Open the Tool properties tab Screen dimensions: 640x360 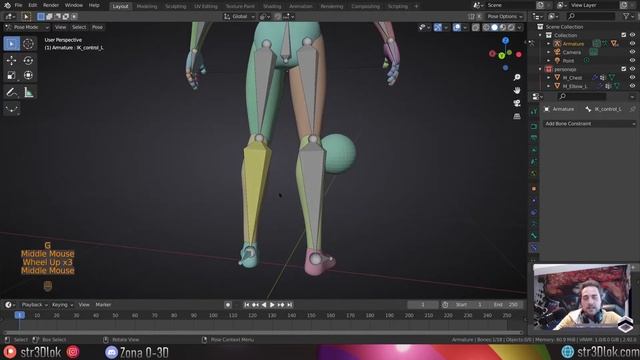534,111
